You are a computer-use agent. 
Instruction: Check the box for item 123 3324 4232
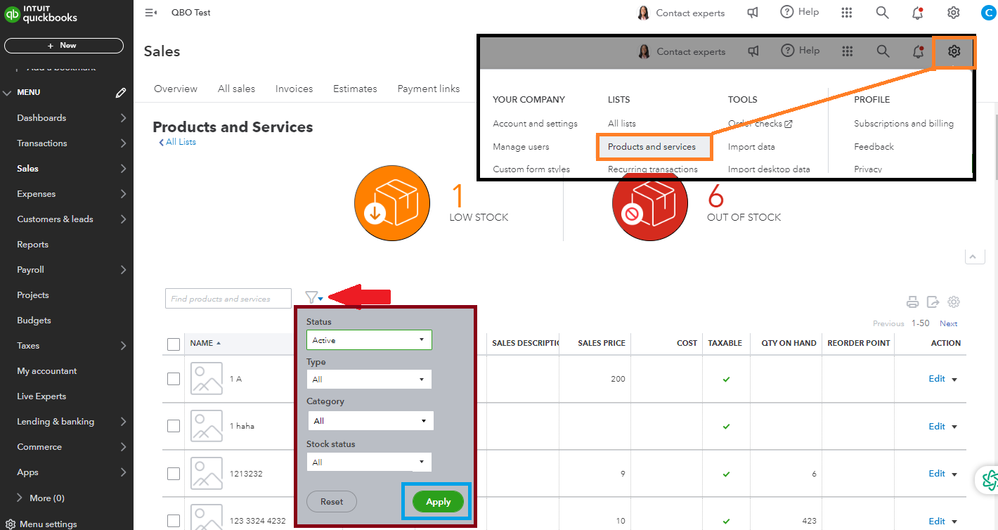point(173,521)
